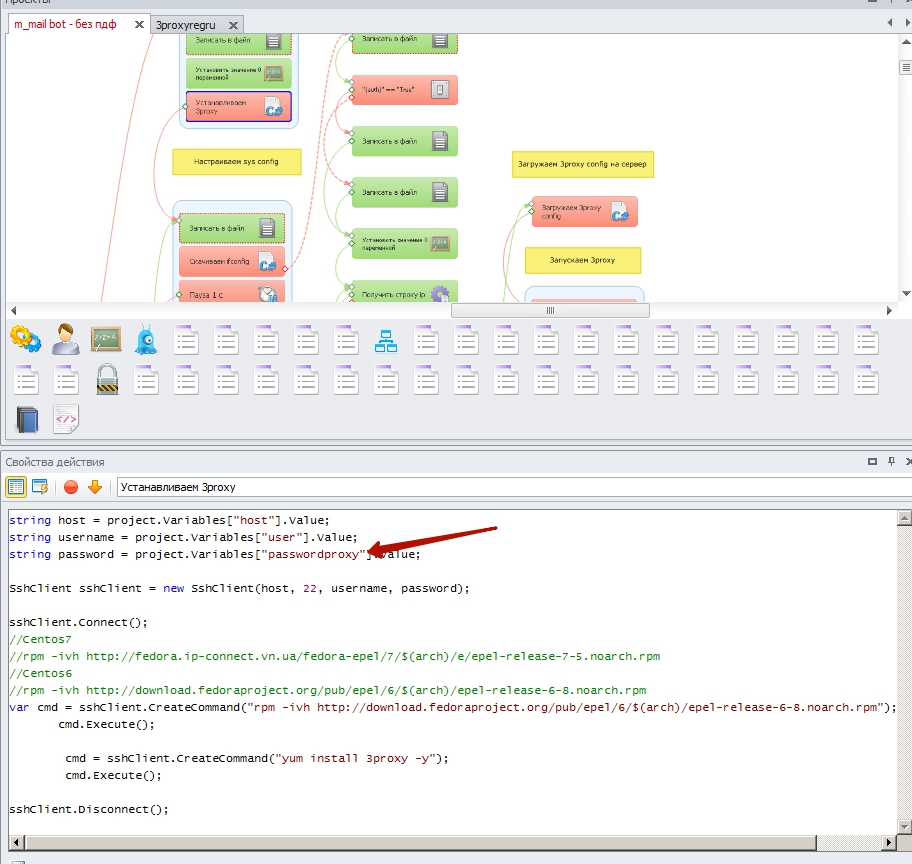Viewport: 912px width, 864px height.
Task: Select Записать в файл node above Скачиваем ifconfig
Action: (x=231, y=228)
